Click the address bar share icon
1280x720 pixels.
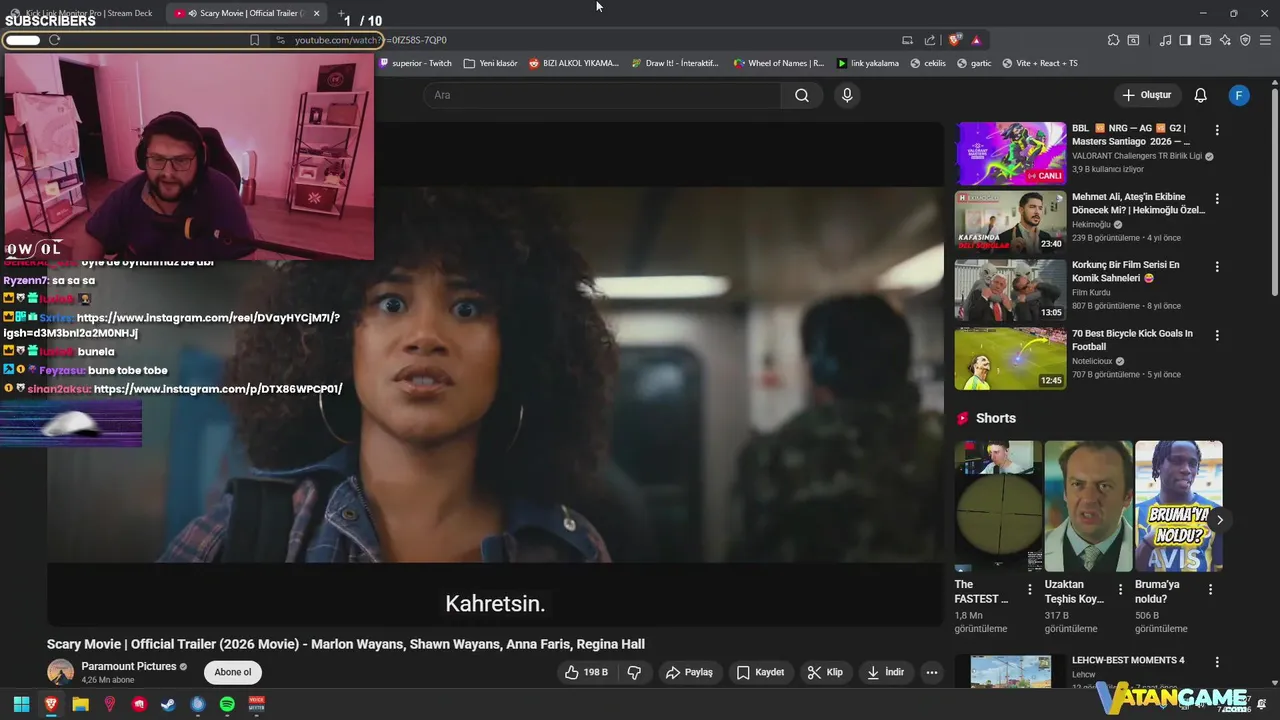click(x=930, y=40)
